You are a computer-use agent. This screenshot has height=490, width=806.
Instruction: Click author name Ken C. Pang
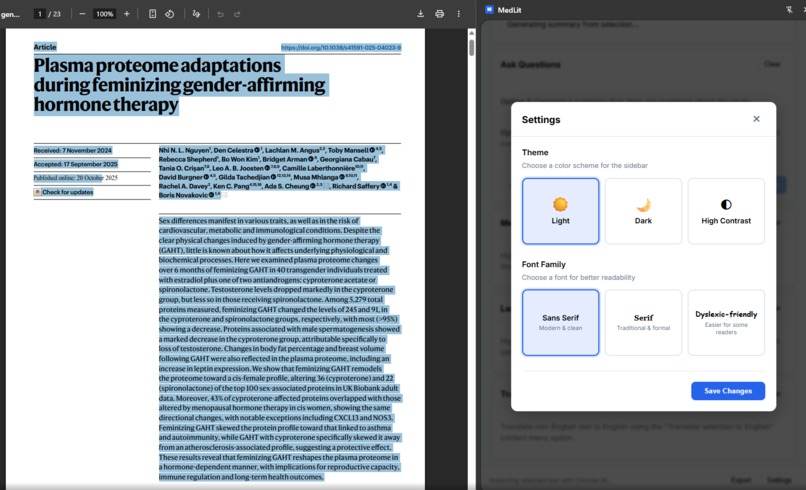coord(231,186)
